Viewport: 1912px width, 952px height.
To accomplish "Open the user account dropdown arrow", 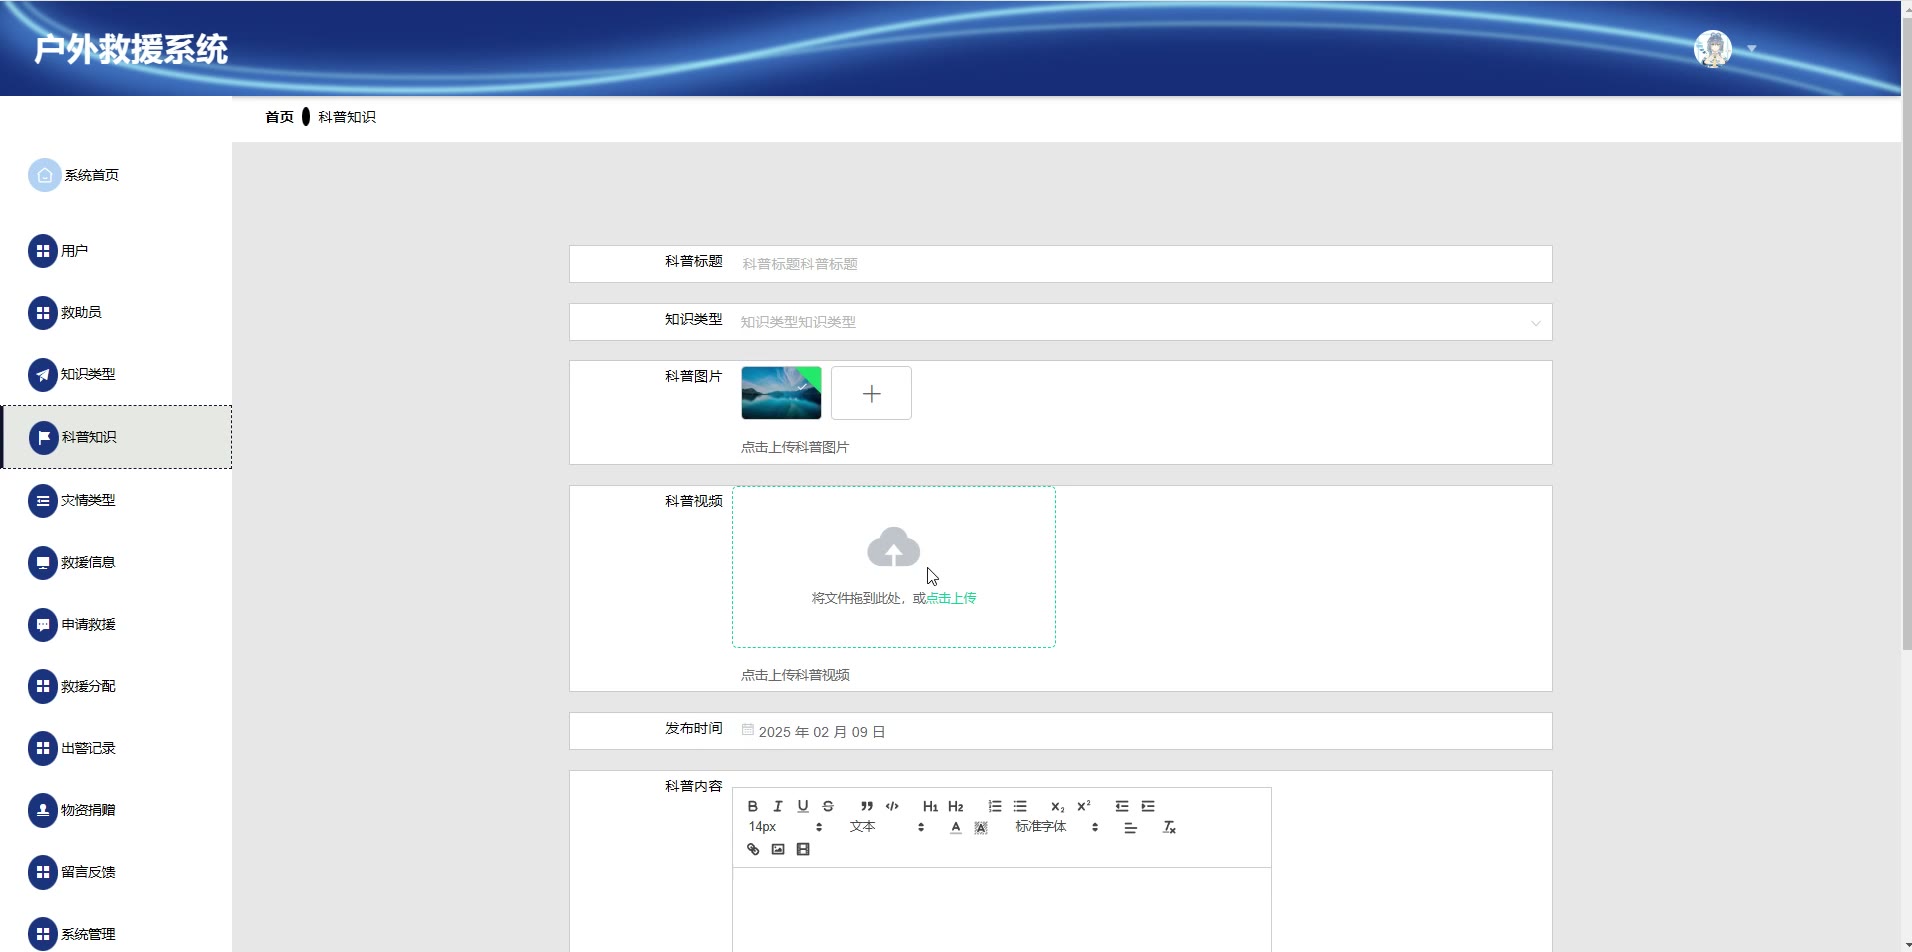I will click(1751, 49).
